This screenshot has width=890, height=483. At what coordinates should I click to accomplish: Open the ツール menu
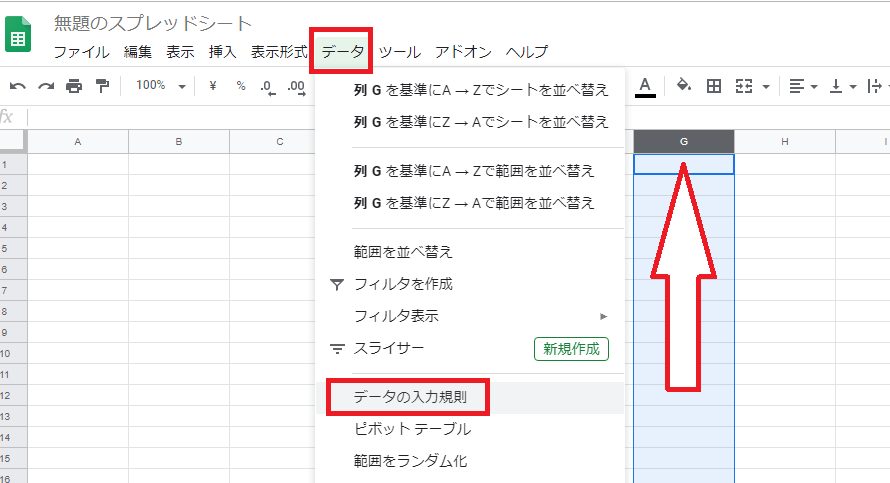coord(400,52)
